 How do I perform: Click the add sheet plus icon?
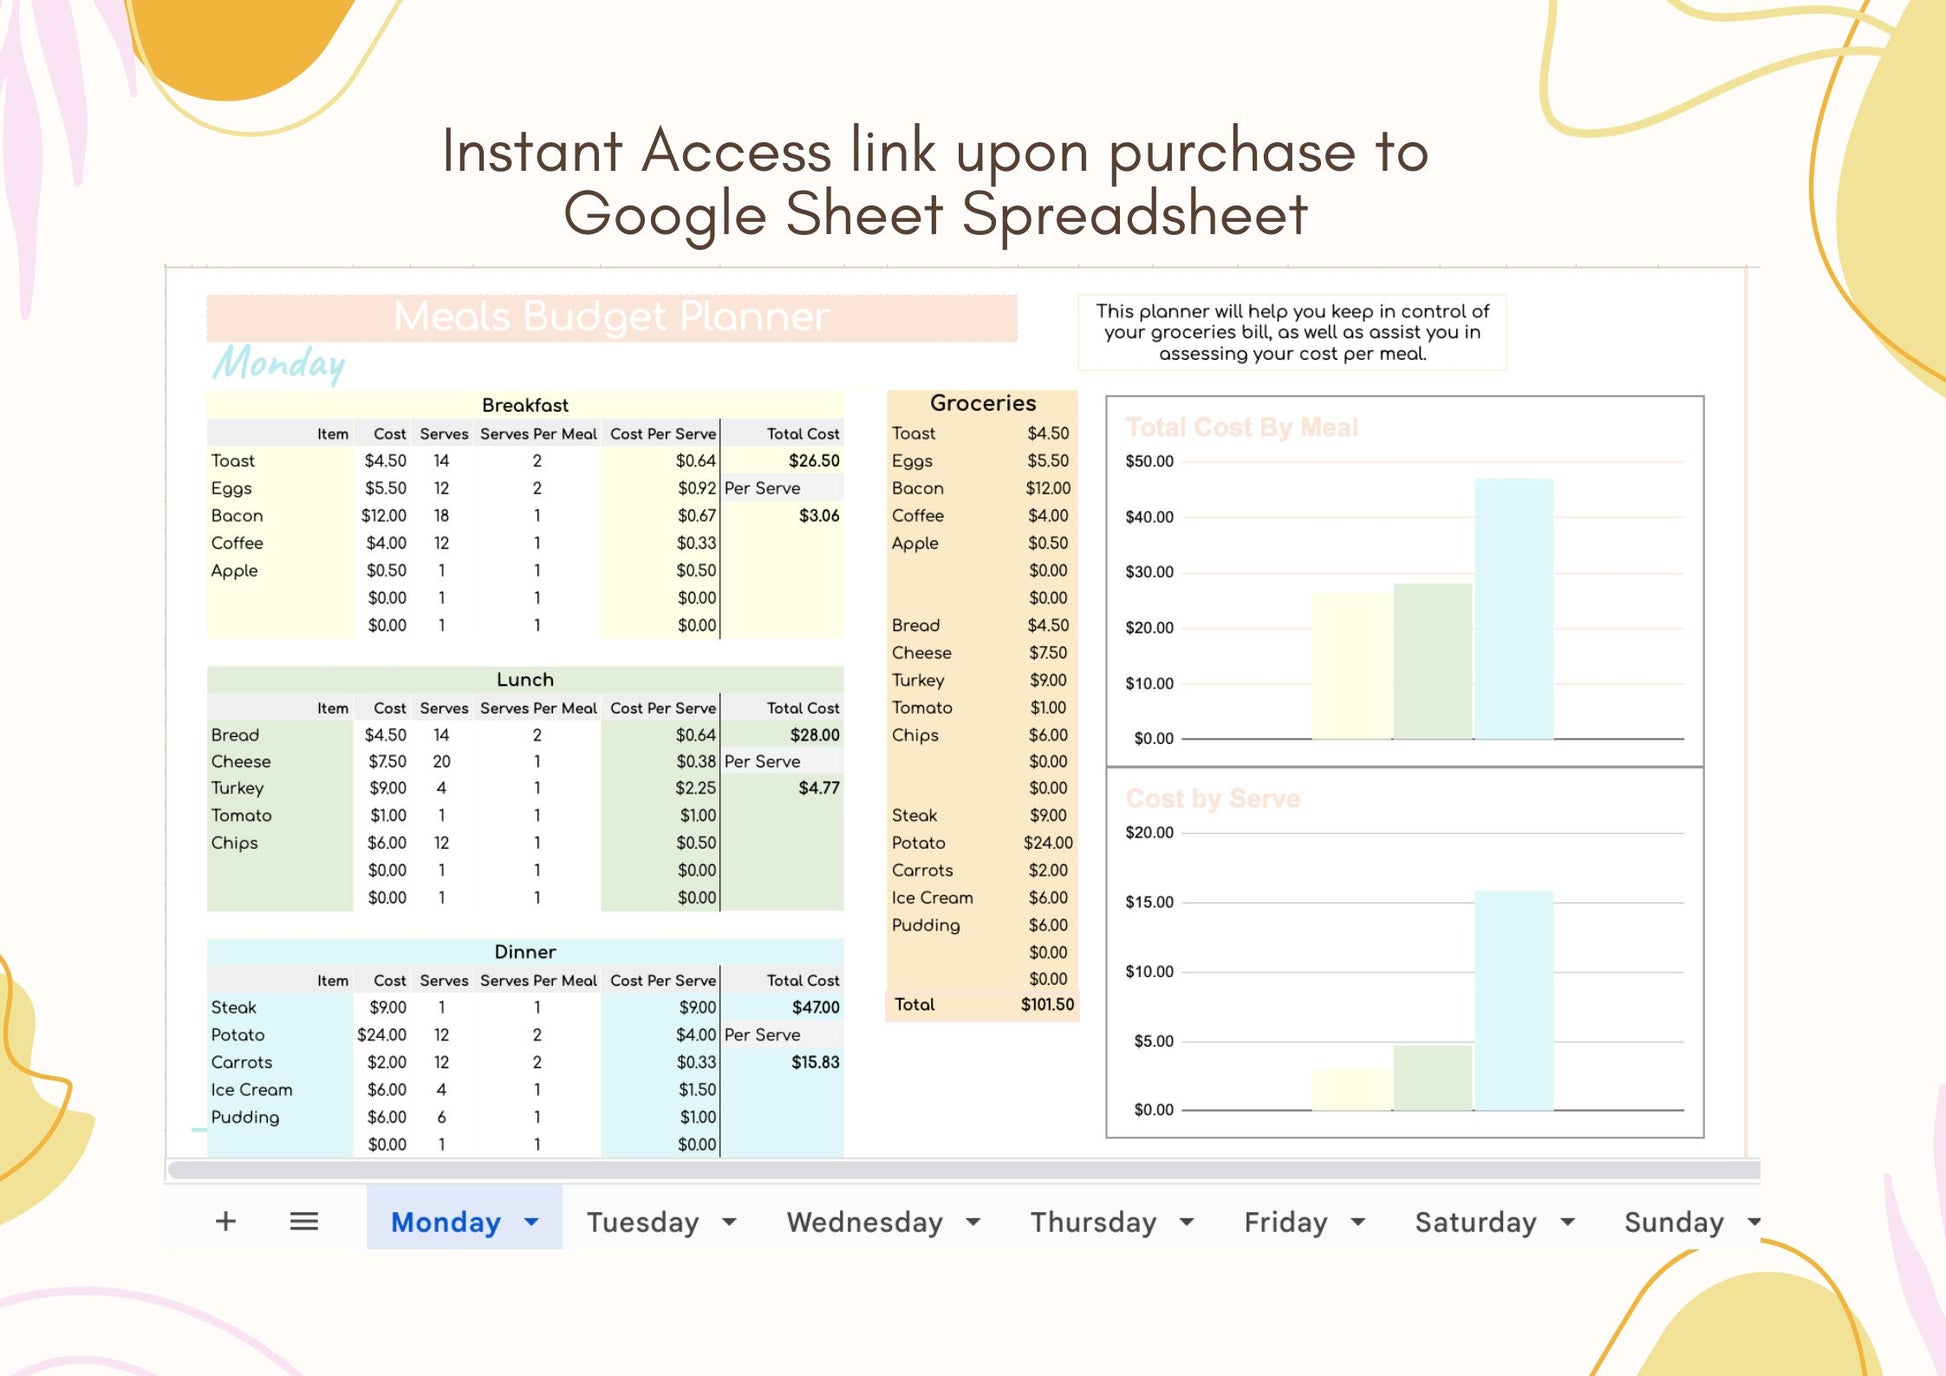tap(226, 1221)
